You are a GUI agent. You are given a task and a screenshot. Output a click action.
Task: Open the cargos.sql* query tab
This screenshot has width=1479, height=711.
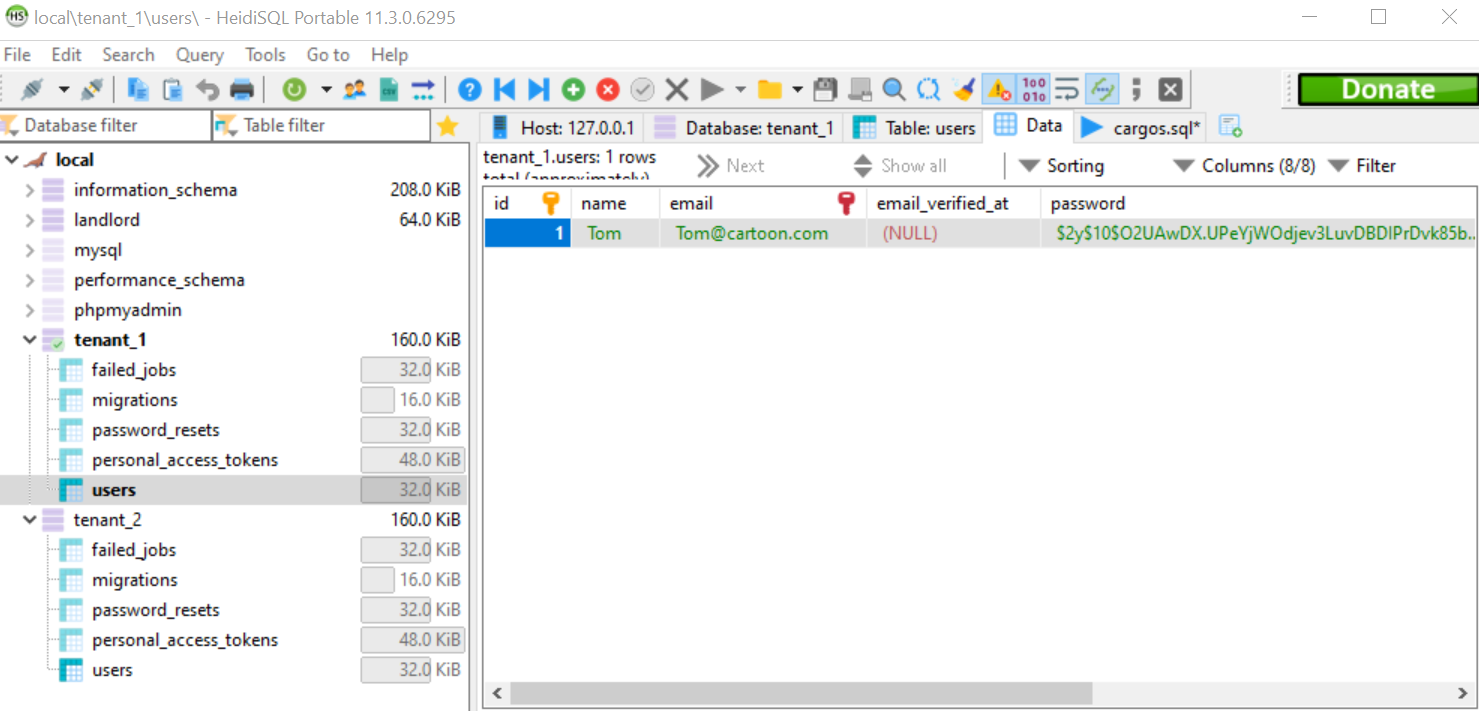tap(1143, 128)
